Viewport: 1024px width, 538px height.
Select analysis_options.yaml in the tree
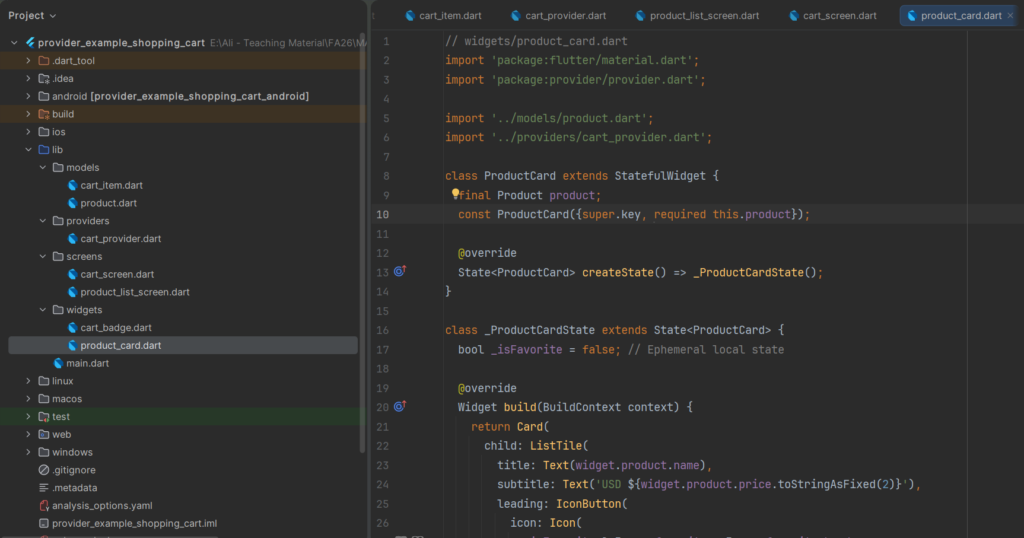(x=102, y=505)
